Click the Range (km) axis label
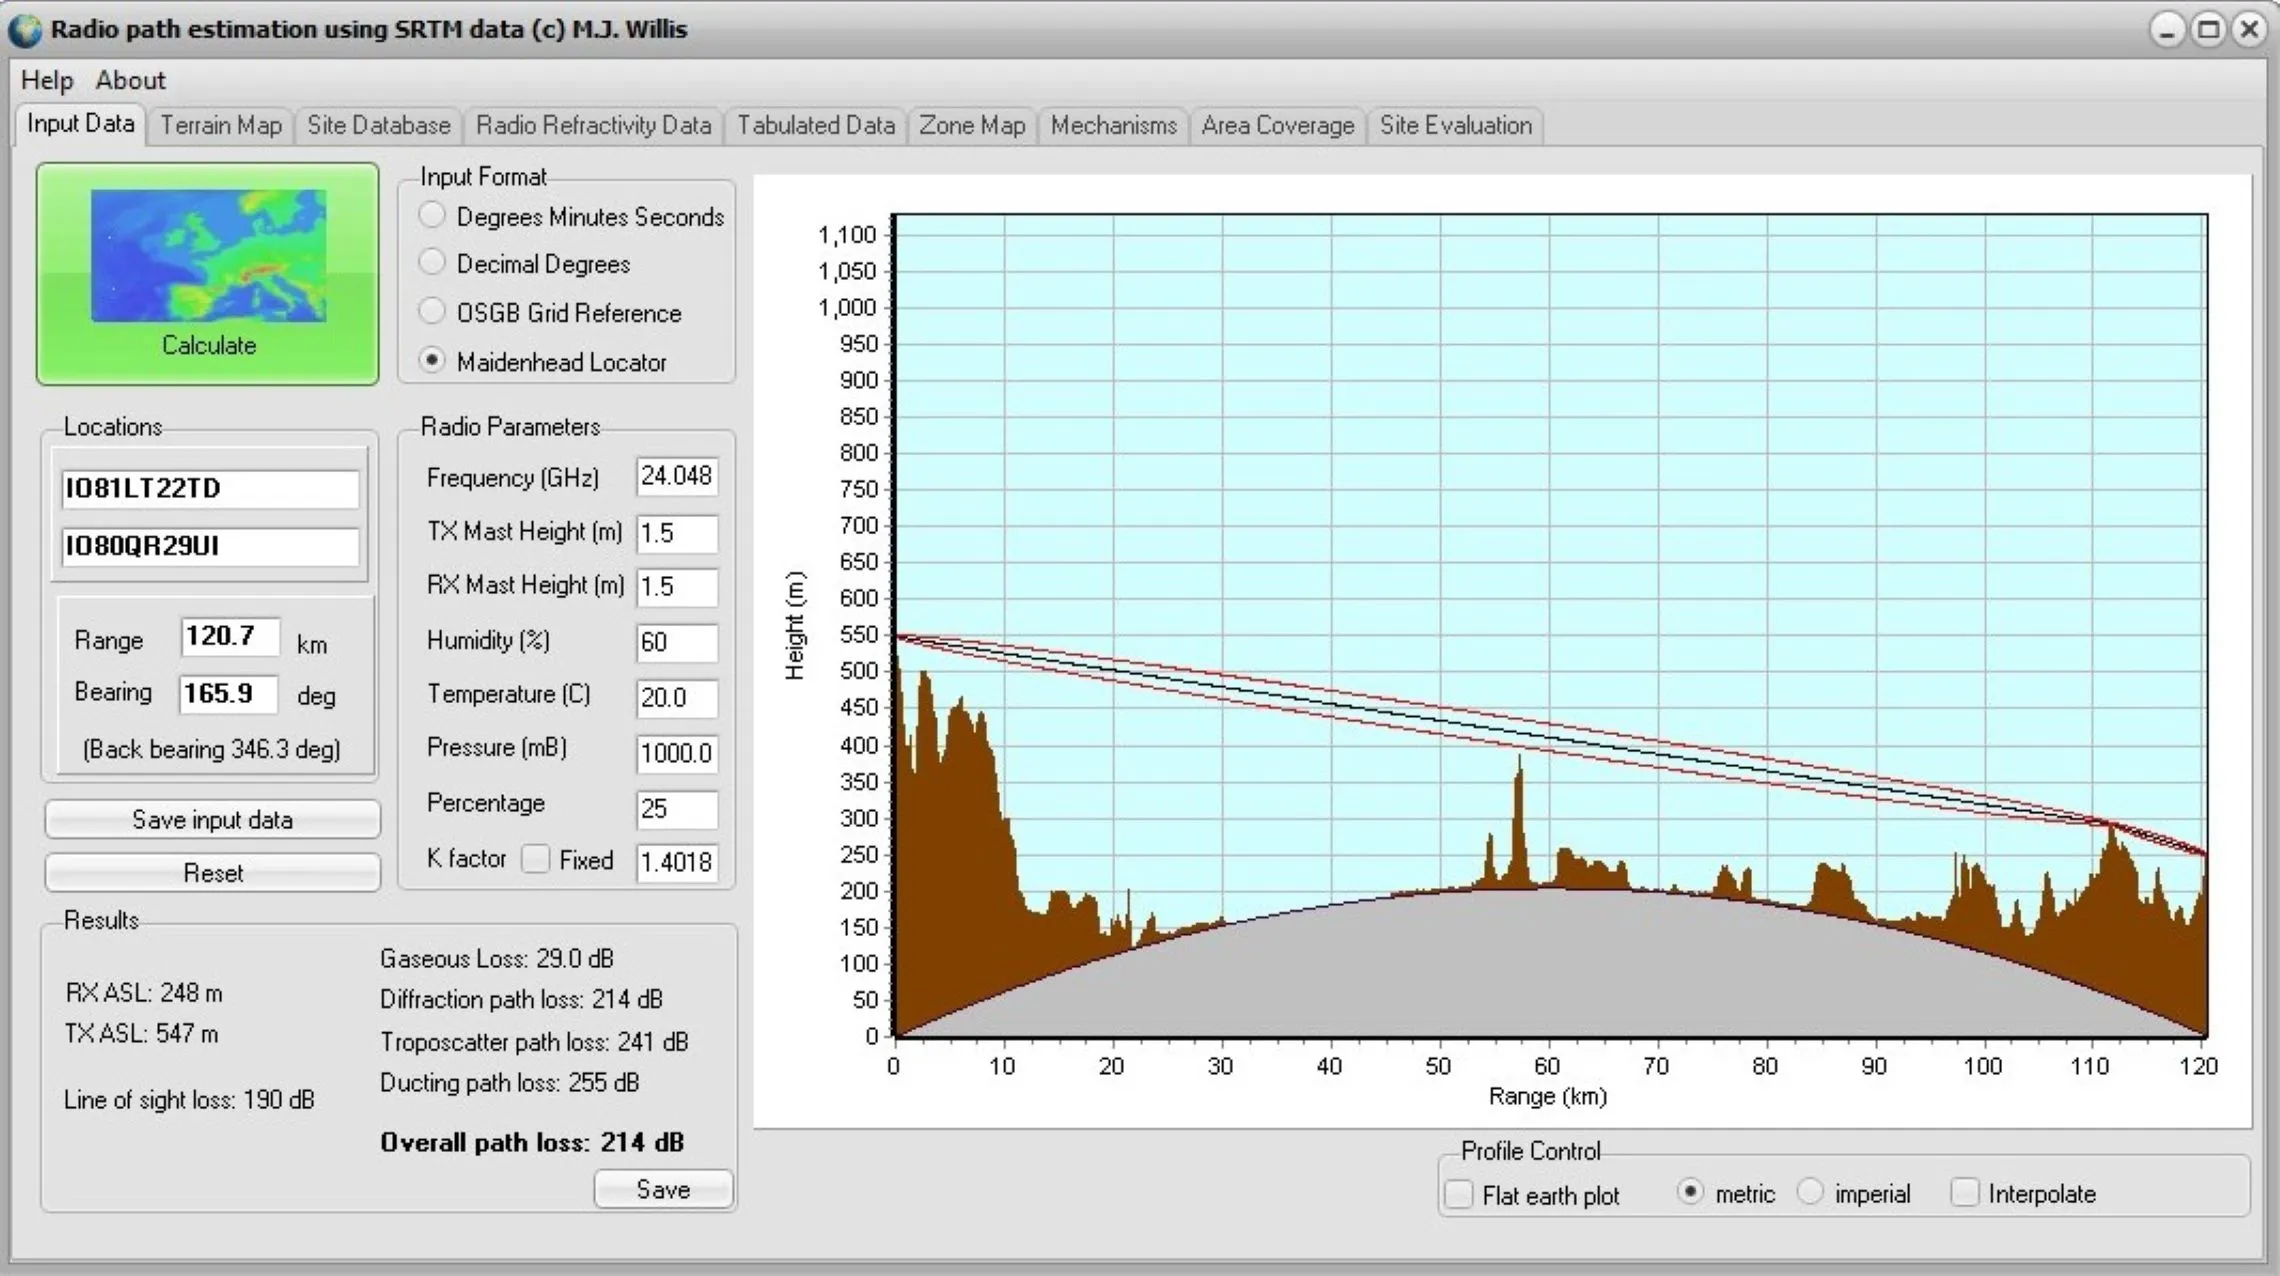Screen dimensions: 2280x1276 click(1548, 1097)
